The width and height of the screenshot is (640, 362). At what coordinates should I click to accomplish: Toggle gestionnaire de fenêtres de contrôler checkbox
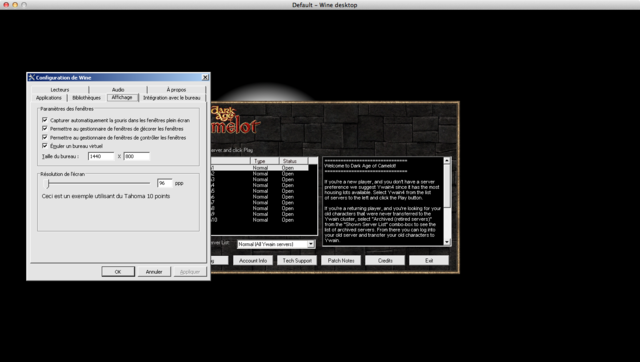point(45,137)
